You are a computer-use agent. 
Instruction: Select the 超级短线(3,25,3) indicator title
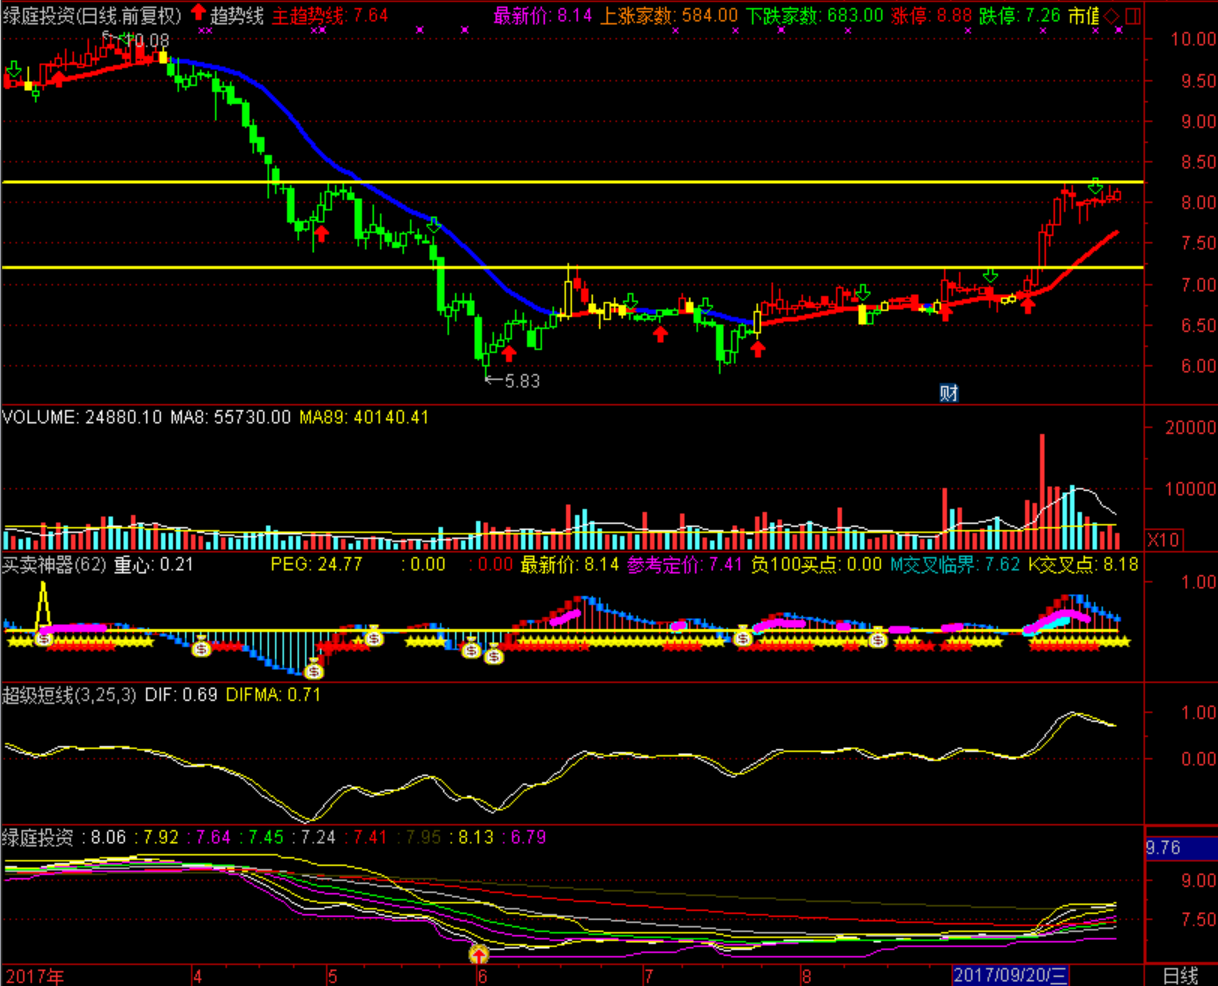click(69, 694)
